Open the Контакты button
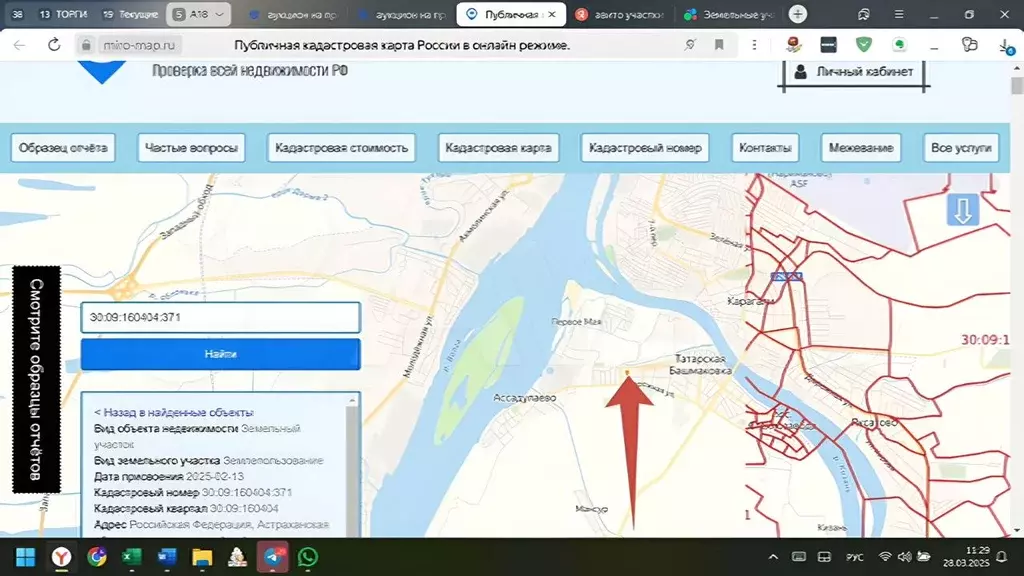 point(765,148)
